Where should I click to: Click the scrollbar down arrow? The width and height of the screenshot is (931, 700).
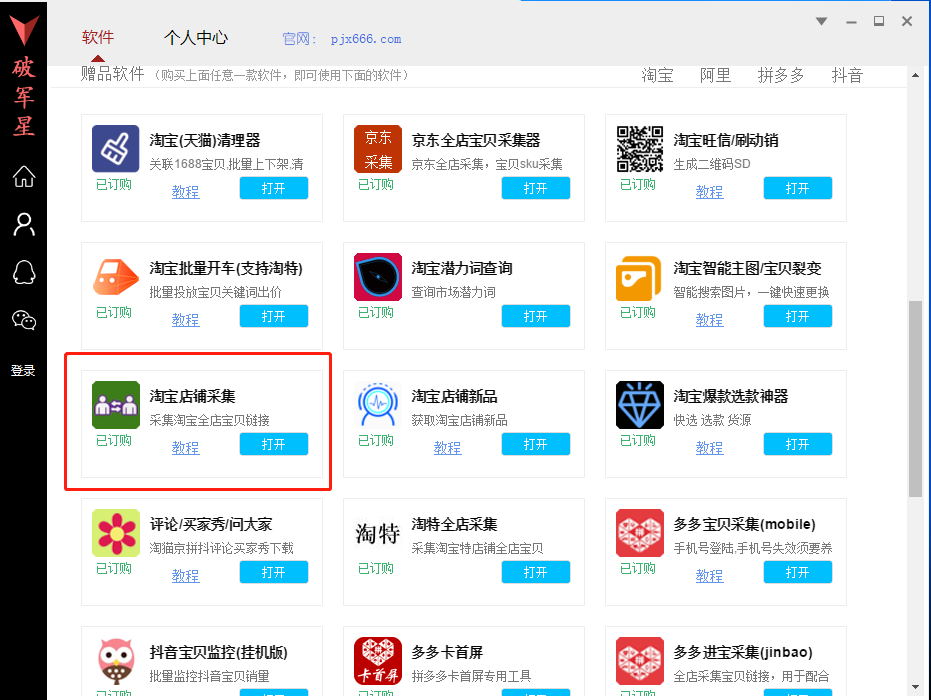click(x=915, y=688)
